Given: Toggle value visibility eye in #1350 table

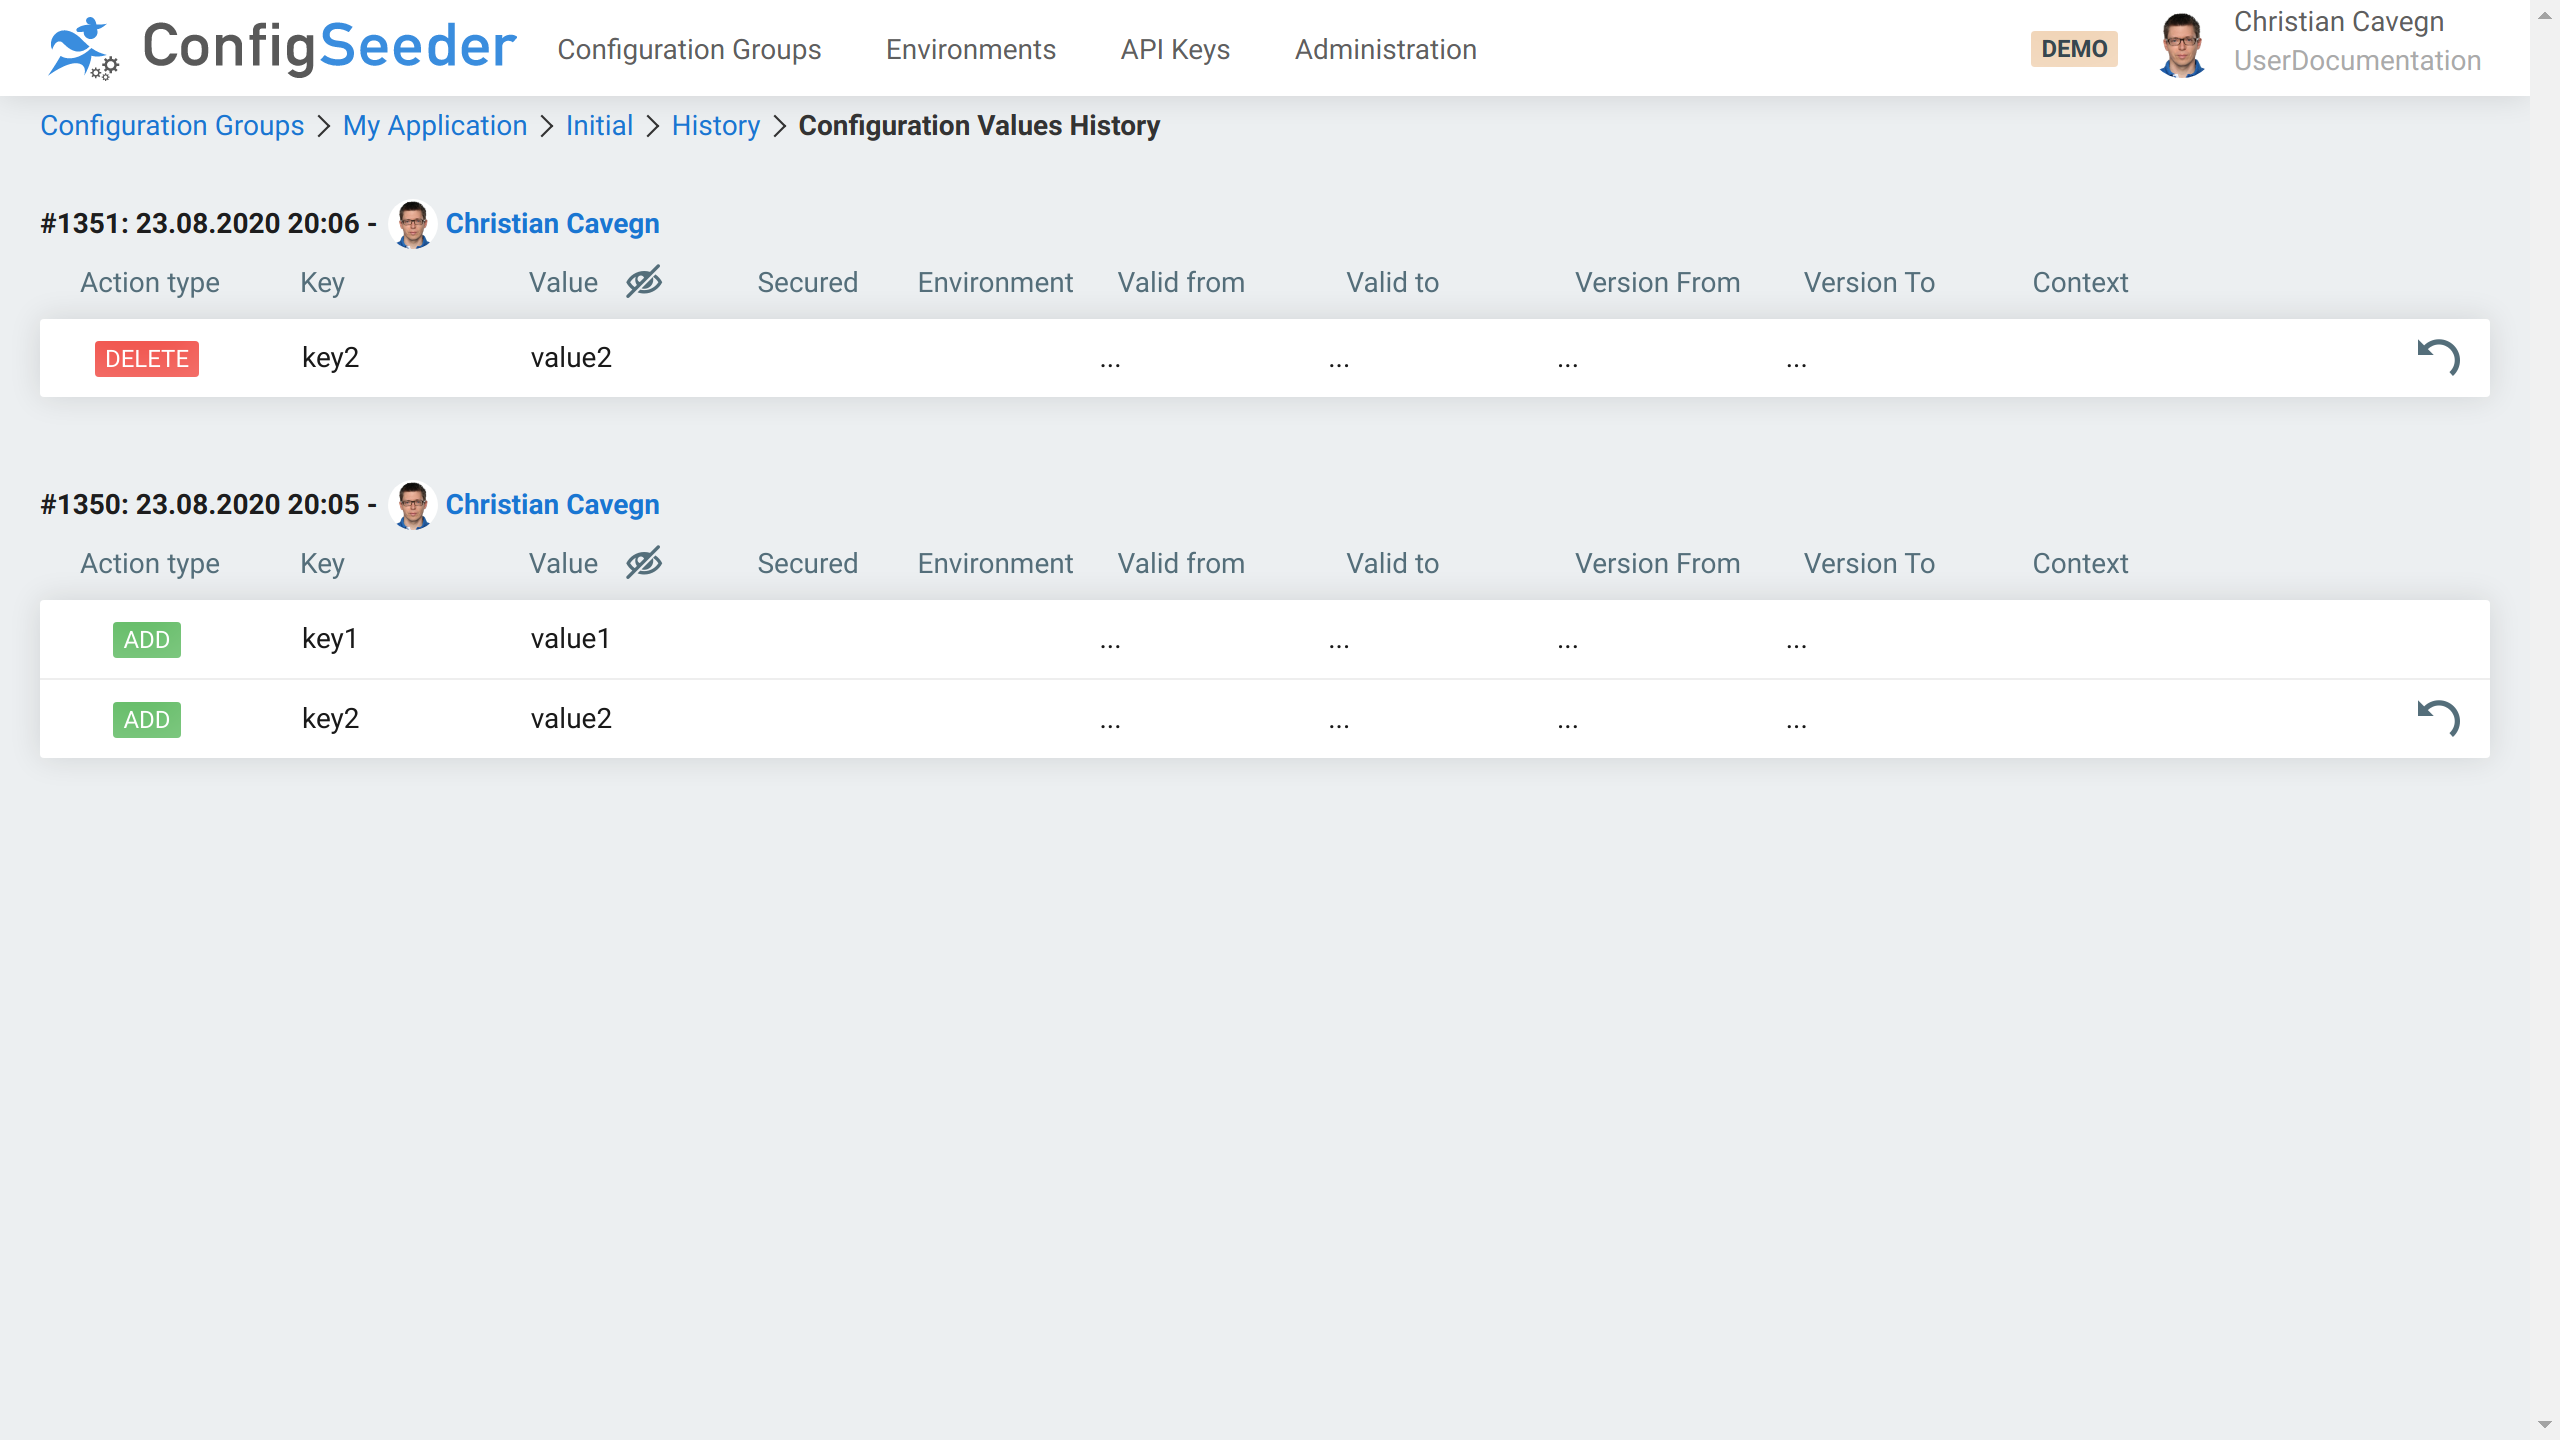Looking at the screenshot, I should point(644,563).
